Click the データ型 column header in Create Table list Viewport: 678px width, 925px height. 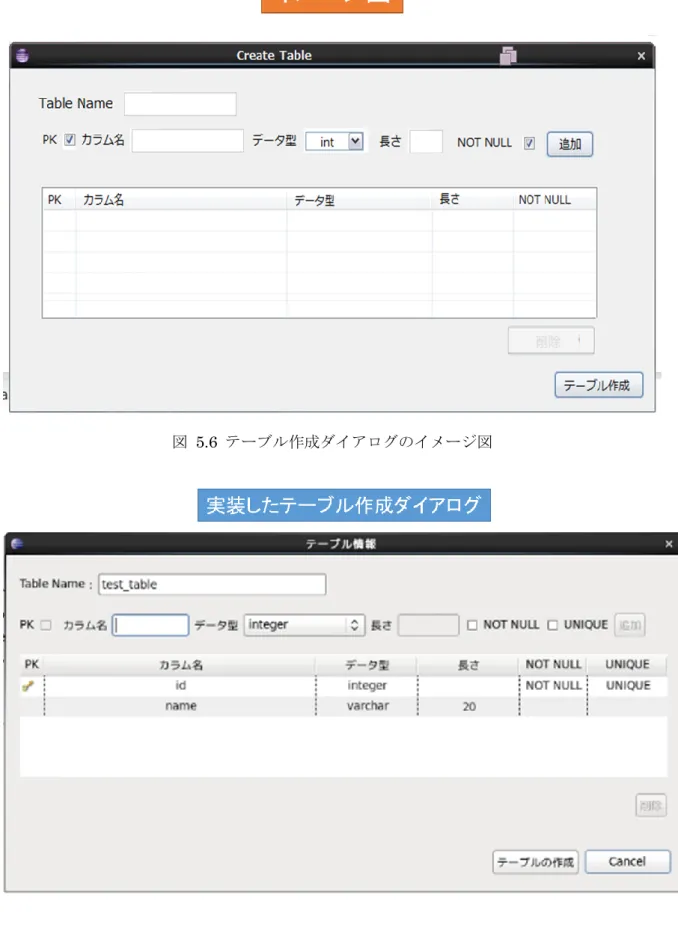359,200
